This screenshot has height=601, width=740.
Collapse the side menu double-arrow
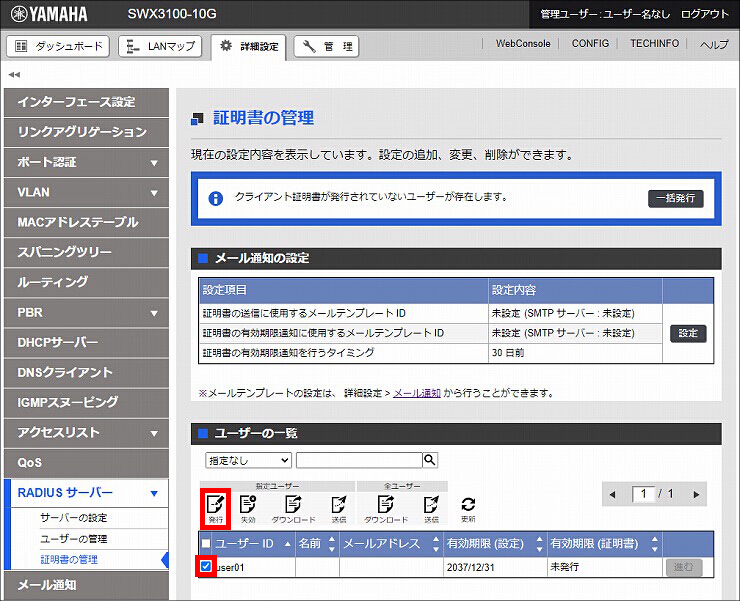coord(14,74)
